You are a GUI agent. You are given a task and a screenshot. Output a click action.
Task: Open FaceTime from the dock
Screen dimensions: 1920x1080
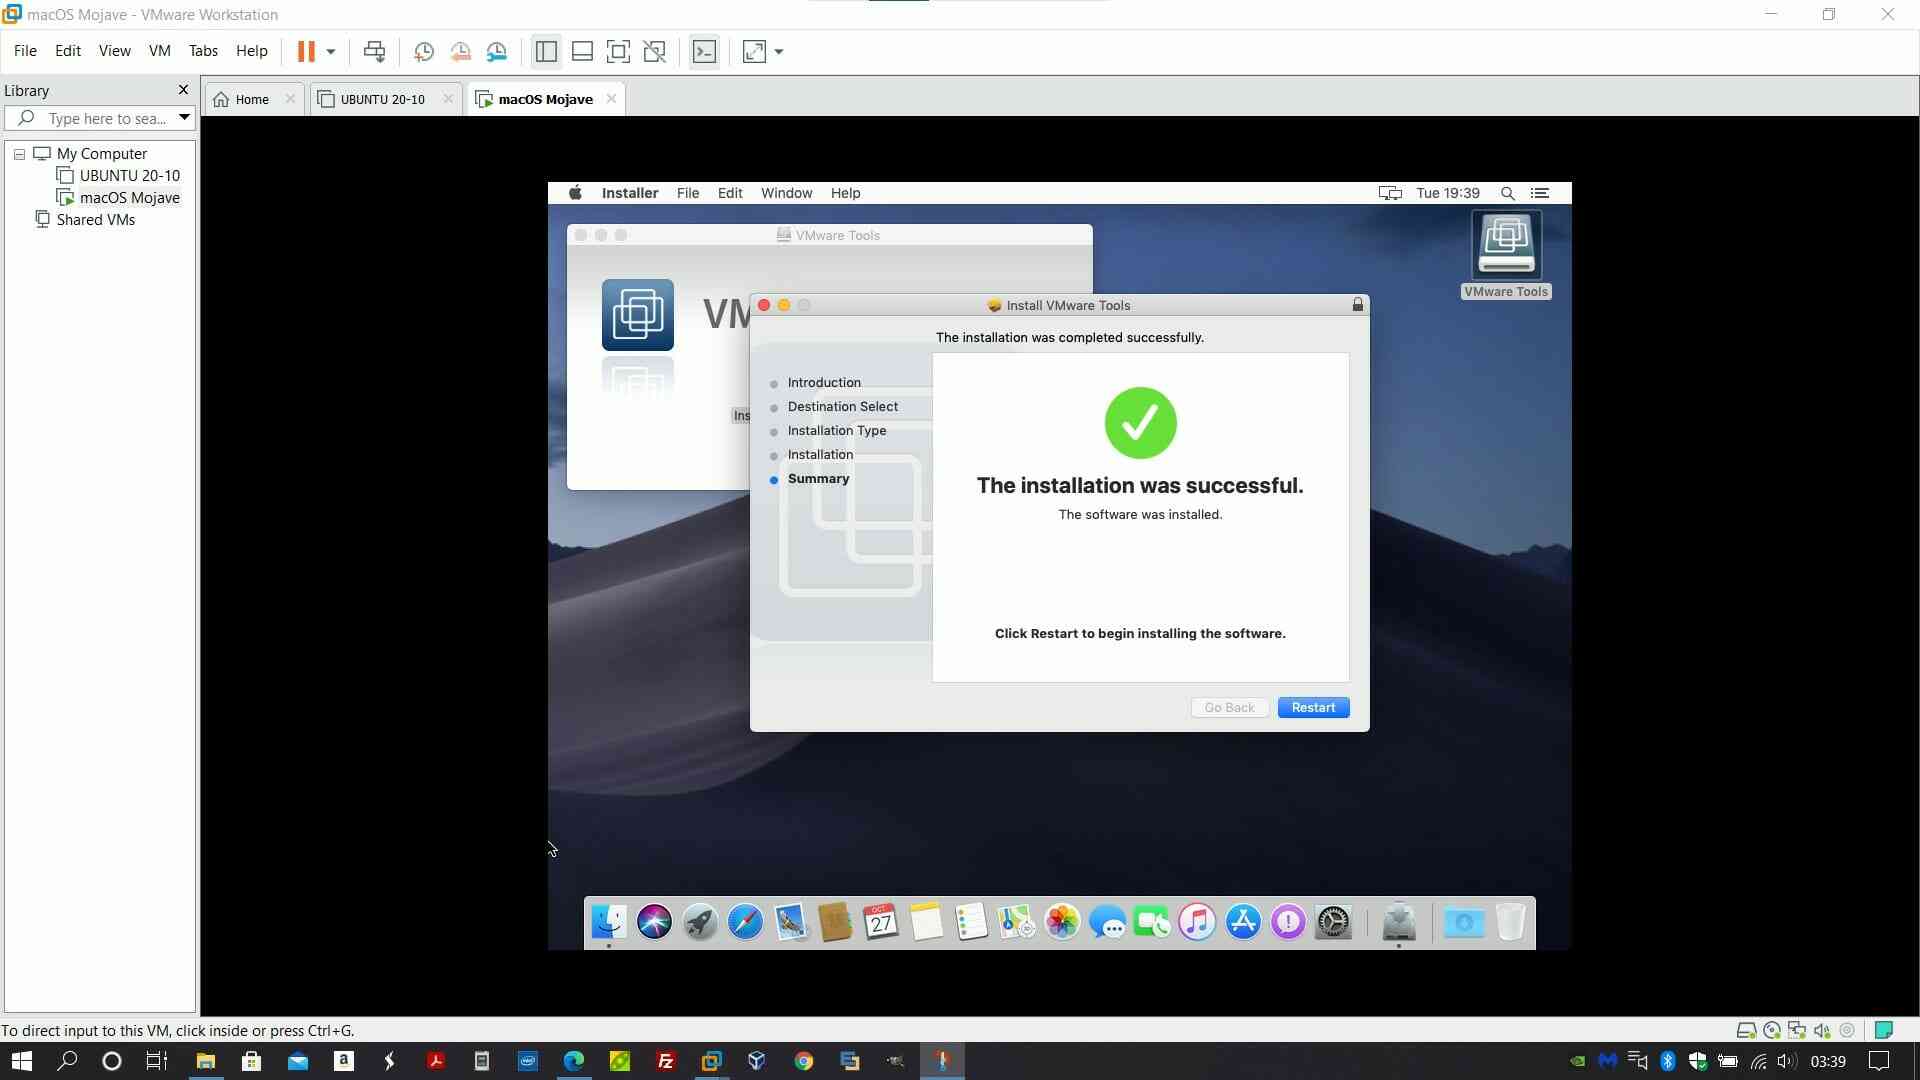click(1152, 921)
